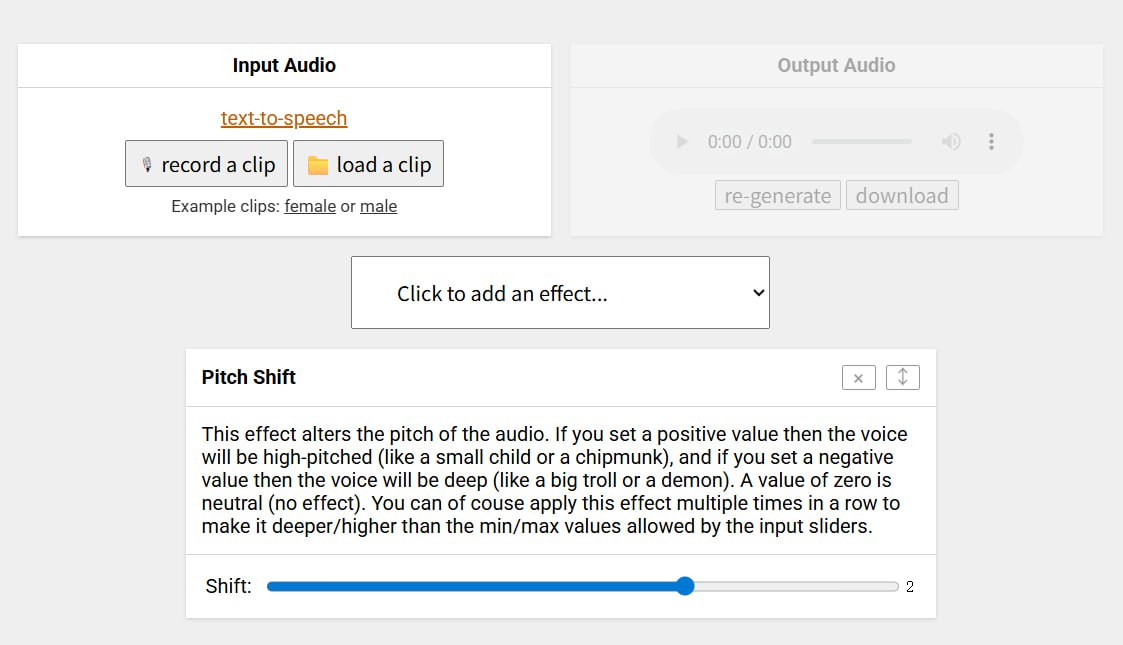Click the re-generate button

778,195
